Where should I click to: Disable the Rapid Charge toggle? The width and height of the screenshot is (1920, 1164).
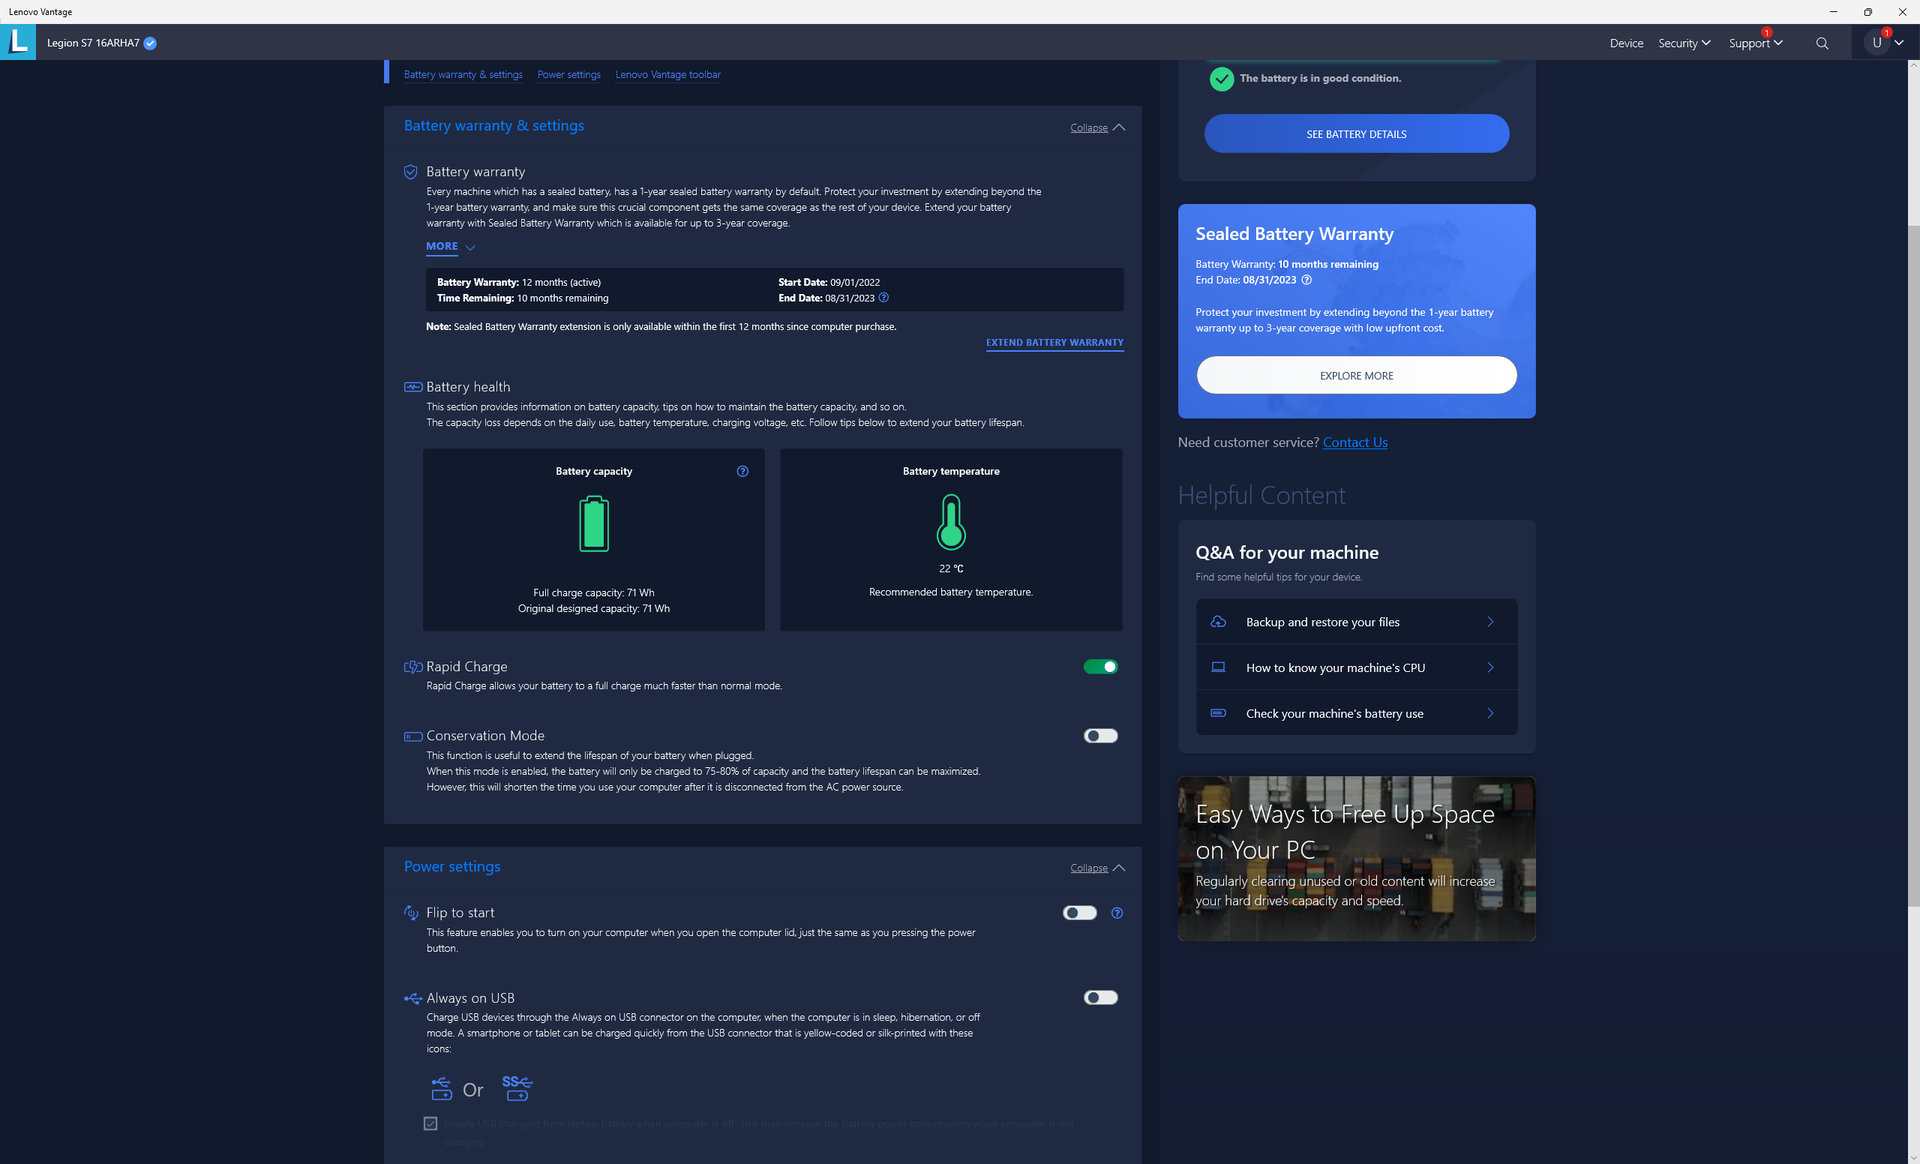pos(1100,667)
